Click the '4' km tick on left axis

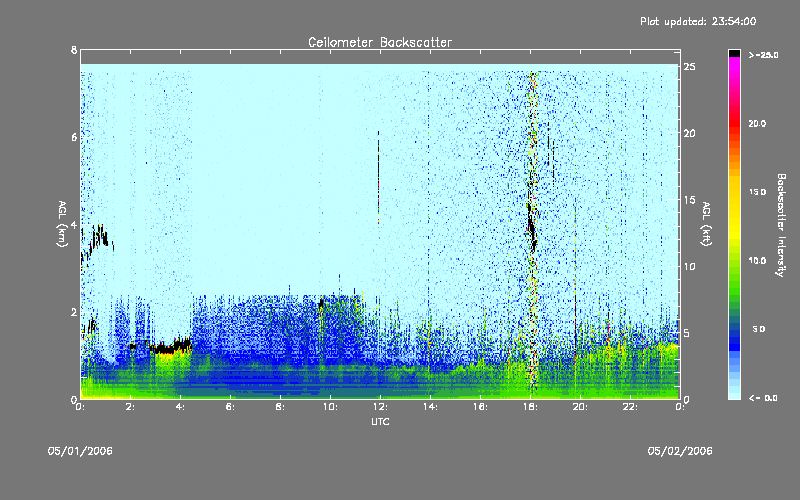74,224
